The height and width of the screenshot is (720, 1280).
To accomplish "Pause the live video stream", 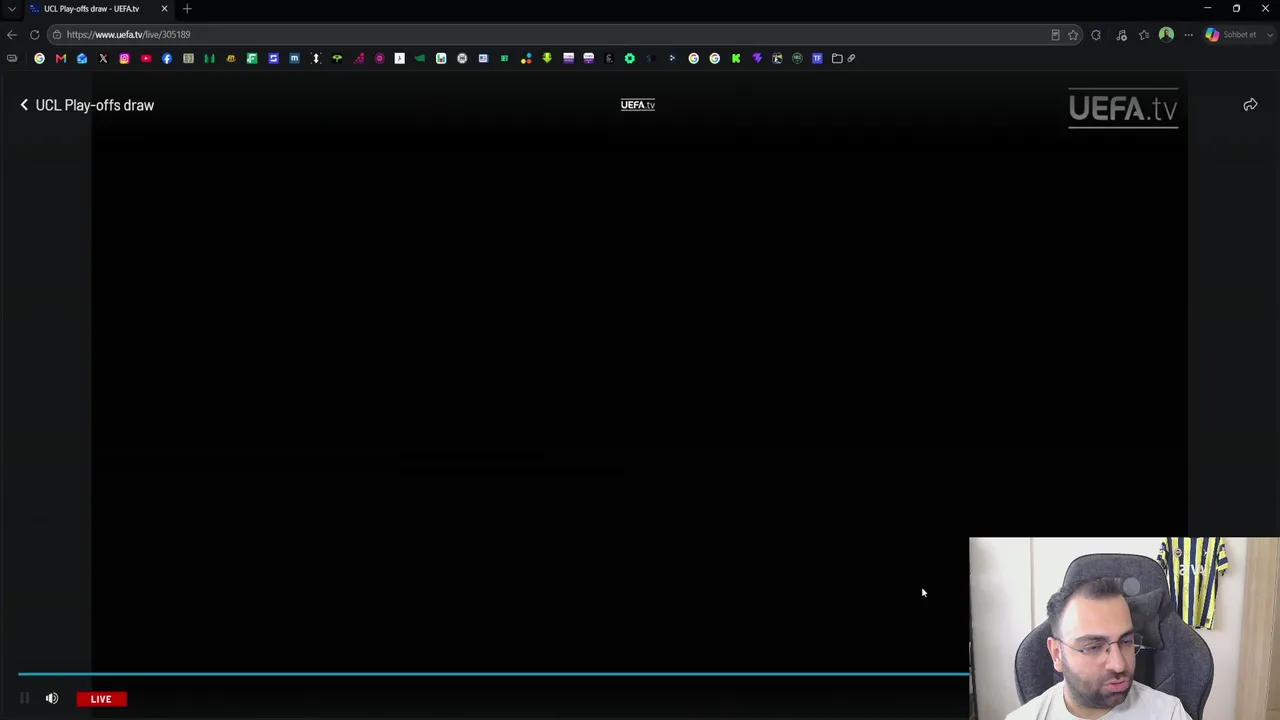I will (x=25, y=699).
